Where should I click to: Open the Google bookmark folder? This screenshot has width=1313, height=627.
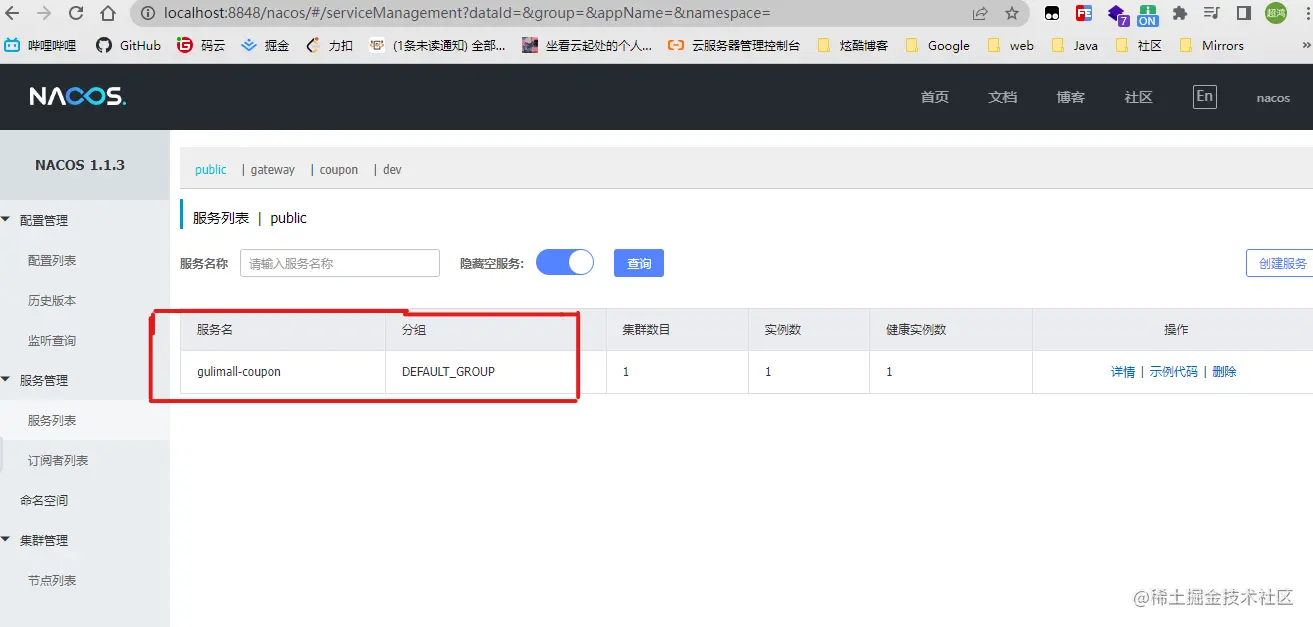pos(937,45)
